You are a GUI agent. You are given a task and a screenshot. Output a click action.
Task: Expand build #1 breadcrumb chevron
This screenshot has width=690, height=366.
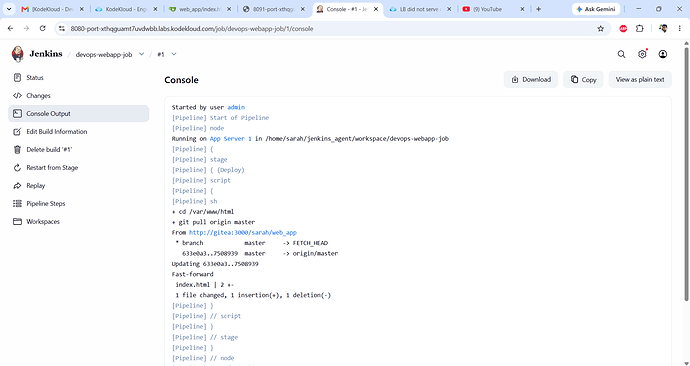[x=174, y=54]
